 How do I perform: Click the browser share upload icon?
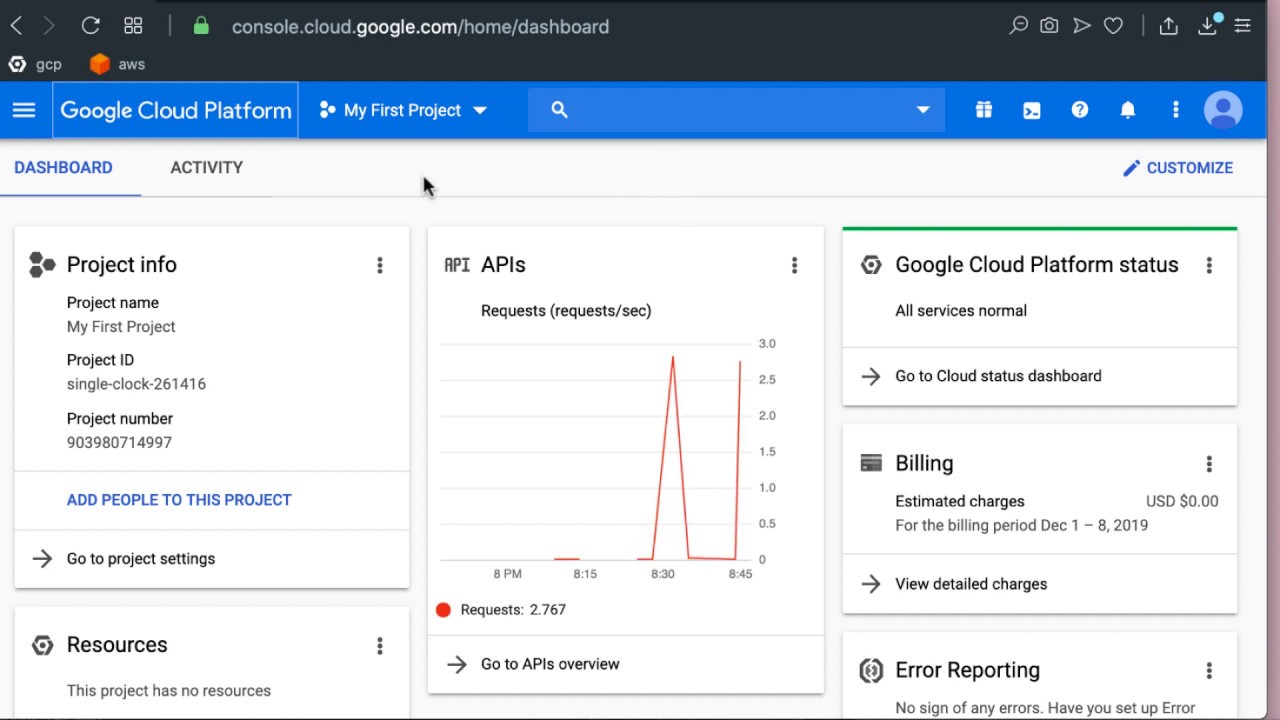click(x=1168, y=26)
